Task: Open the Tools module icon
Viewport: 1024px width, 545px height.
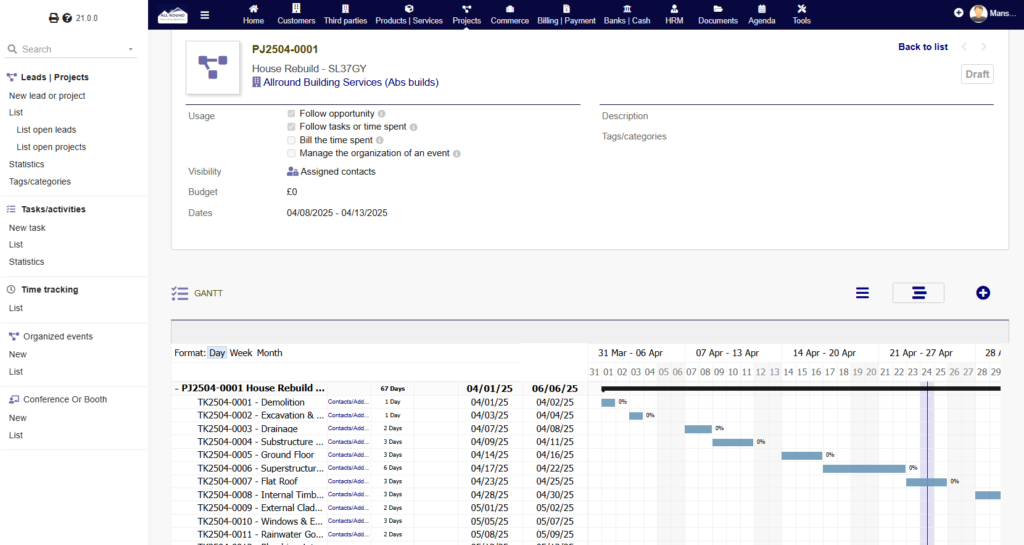Action: (801, 14)
